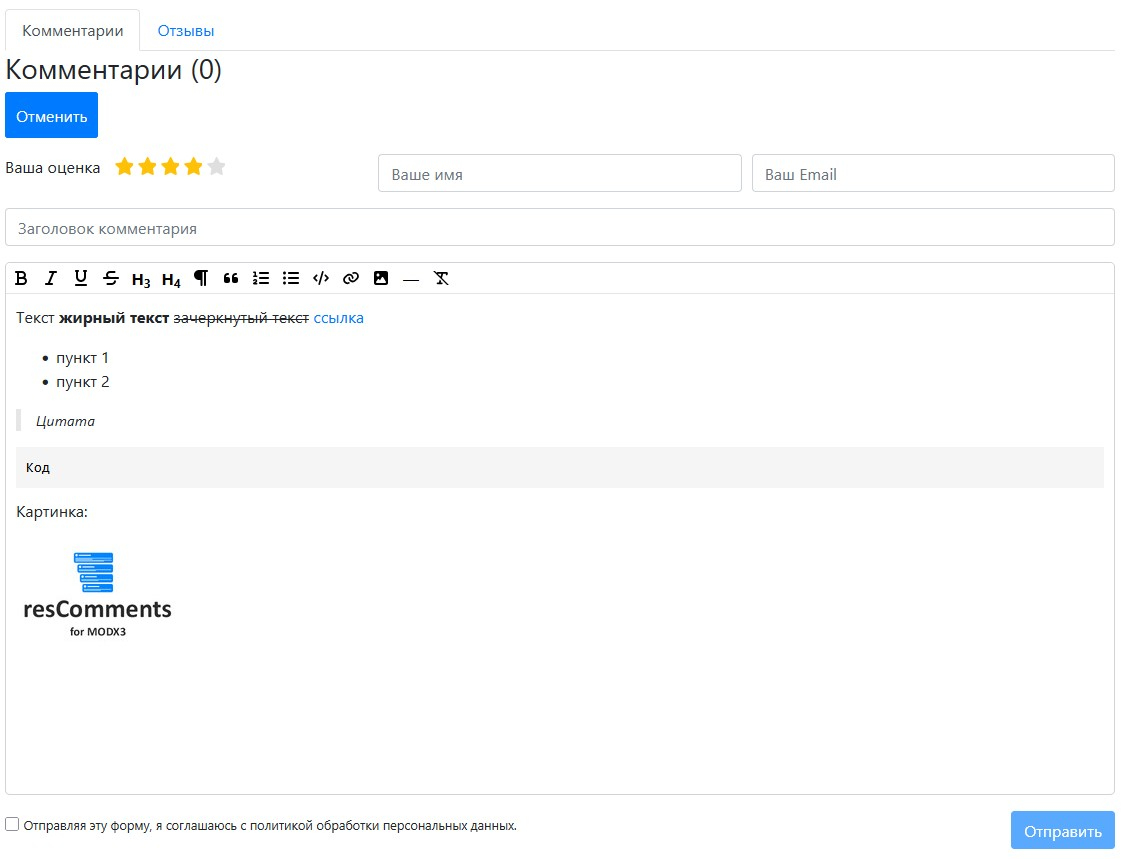Viewport: 1128px width, 859px height.
Task: Insert a blockquote with the quote icon
Action: tap(231, 278)
